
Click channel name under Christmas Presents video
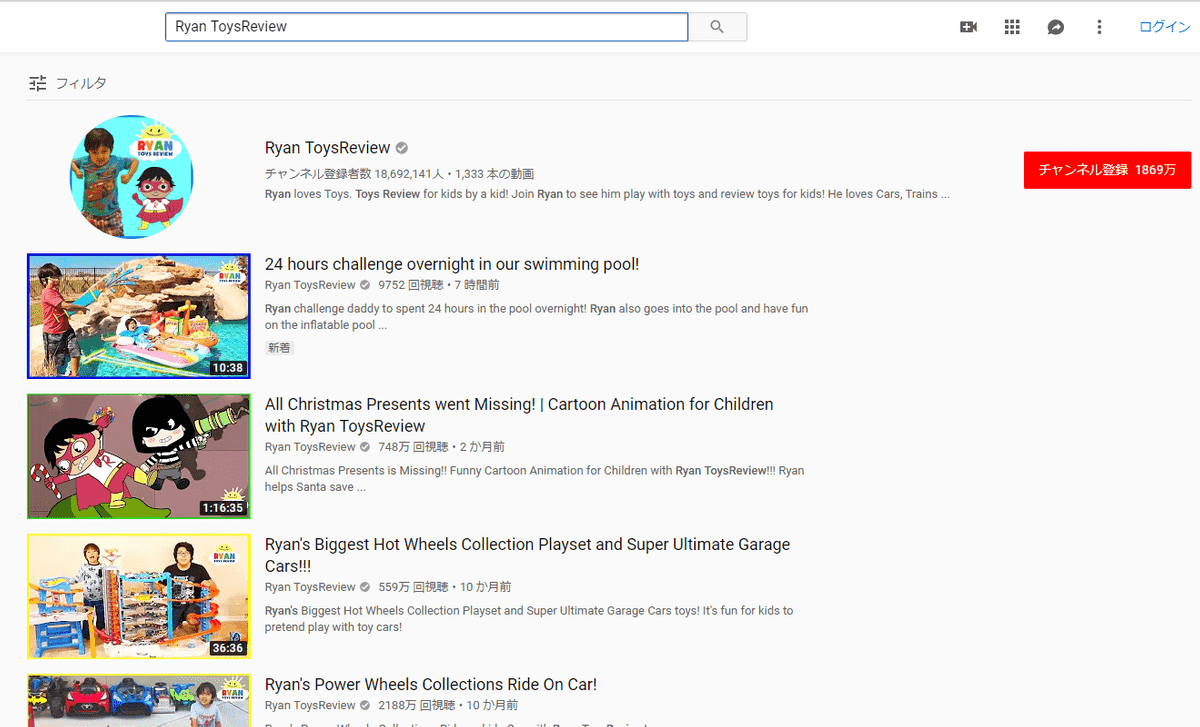pos(310,447)
